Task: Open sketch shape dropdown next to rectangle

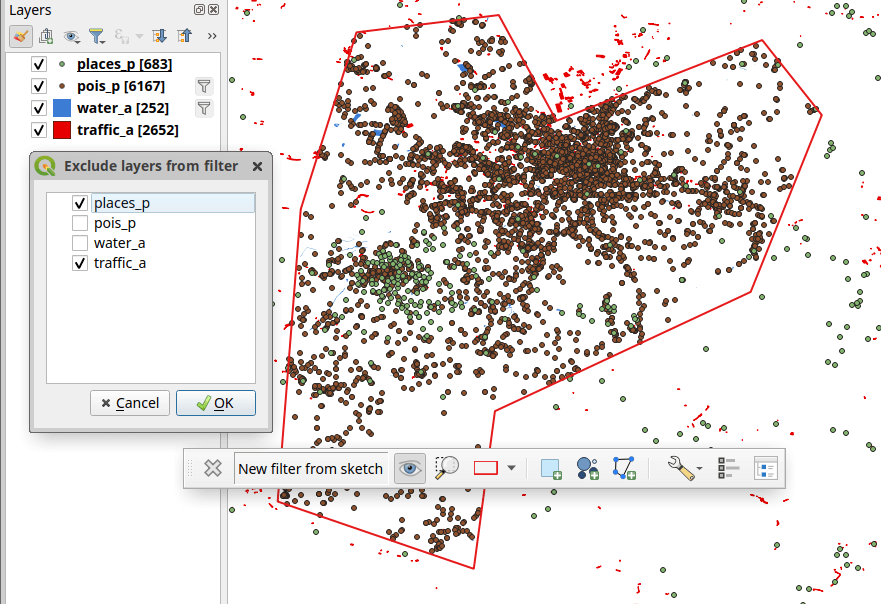Action: click(x=511, y=467)
